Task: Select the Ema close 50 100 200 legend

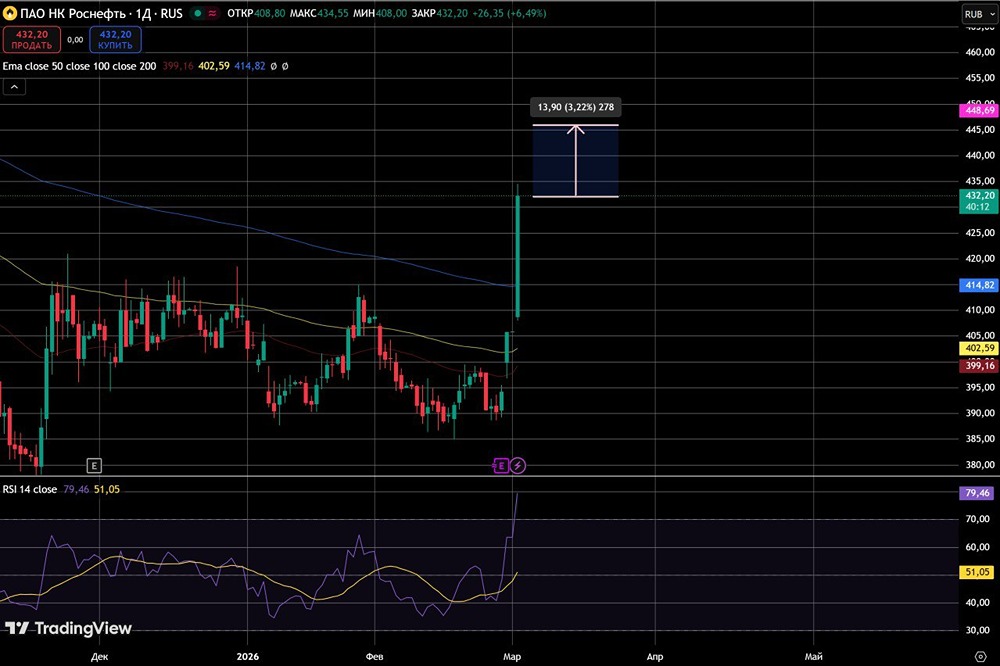Action: pyautogui.click(x=79, y=66)
